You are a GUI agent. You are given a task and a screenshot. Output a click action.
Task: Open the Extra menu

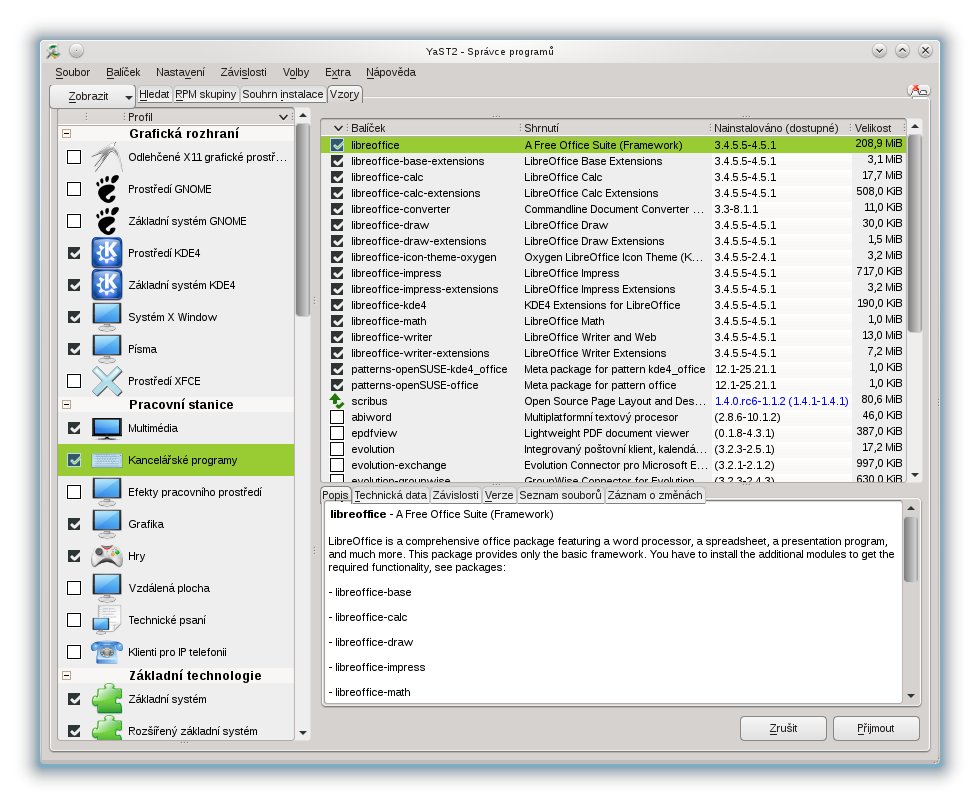(x=338, y=72)
